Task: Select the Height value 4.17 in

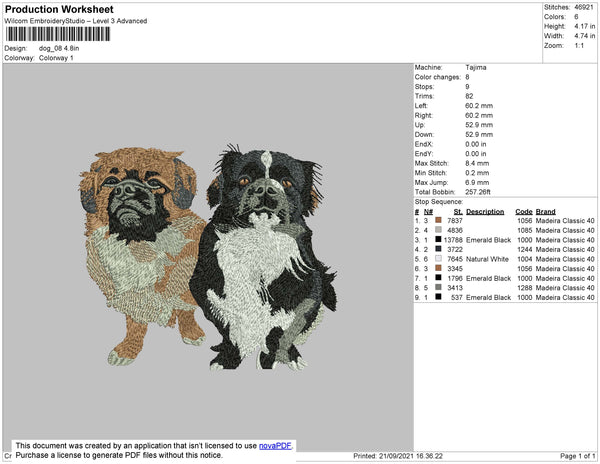Action: [x=585, y=26]
